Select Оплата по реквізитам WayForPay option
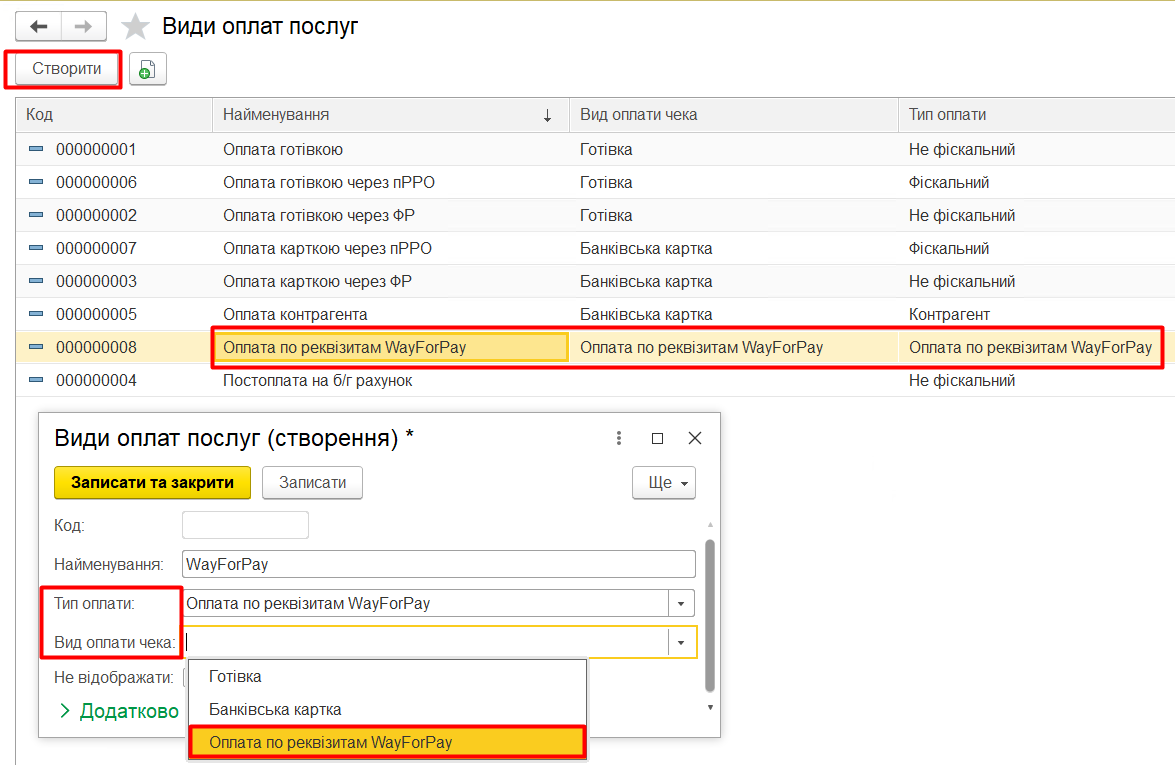The width and height of the screenshot is (1175, 765). pyautogui.click(x=330, y=742)
